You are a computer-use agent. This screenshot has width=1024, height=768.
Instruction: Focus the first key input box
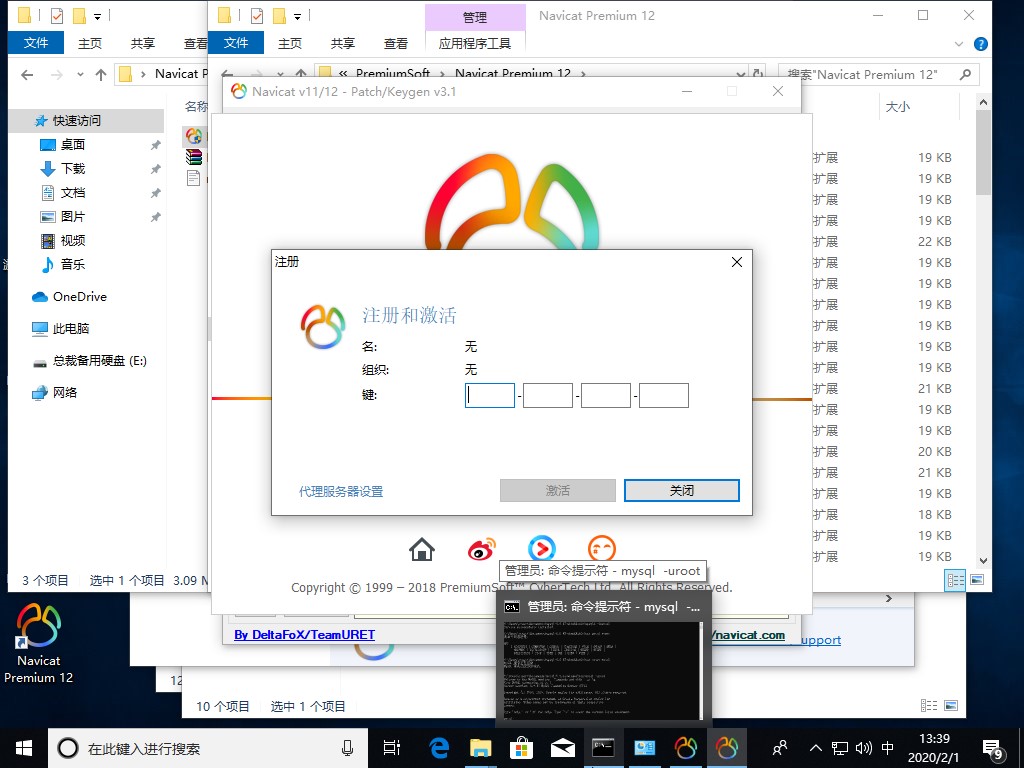coord(490,395)
